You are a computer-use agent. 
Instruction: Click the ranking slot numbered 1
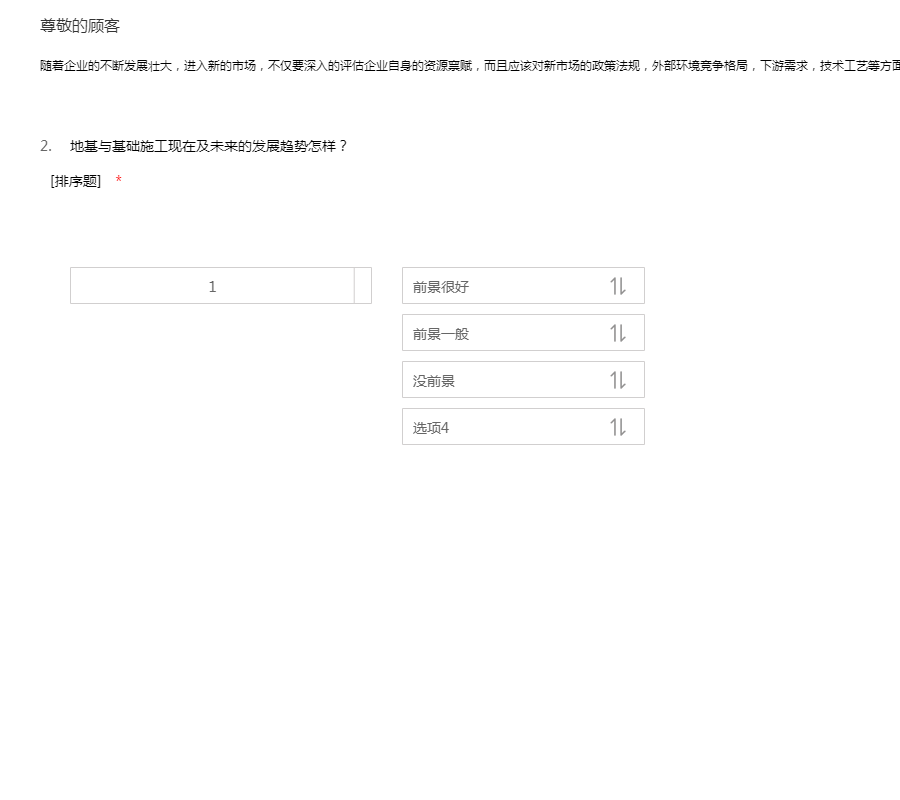(212, 286)
